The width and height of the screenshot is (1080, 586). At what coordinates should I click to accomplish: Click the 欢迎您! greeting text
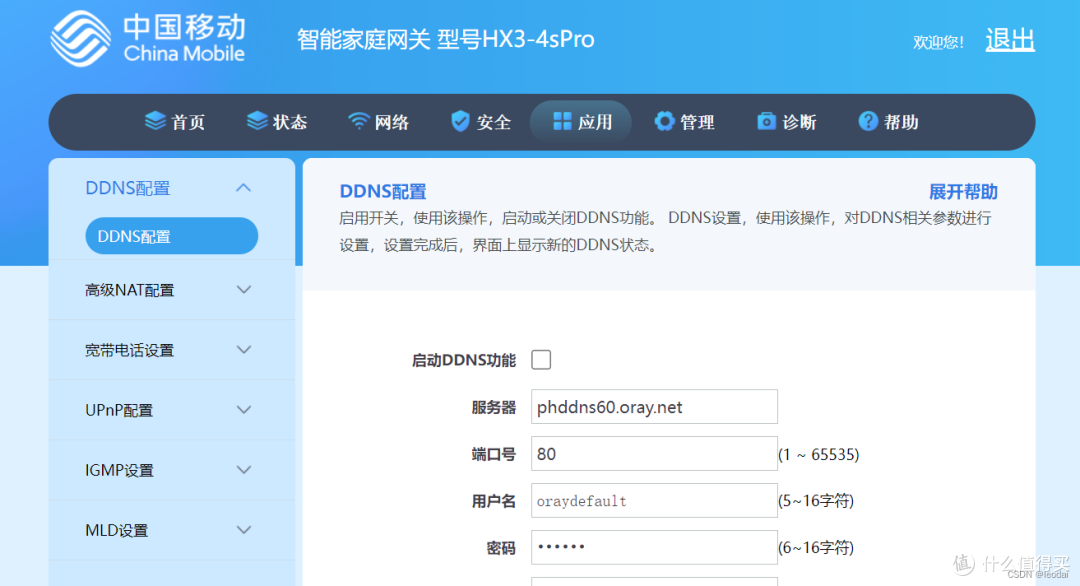point(938,42)
